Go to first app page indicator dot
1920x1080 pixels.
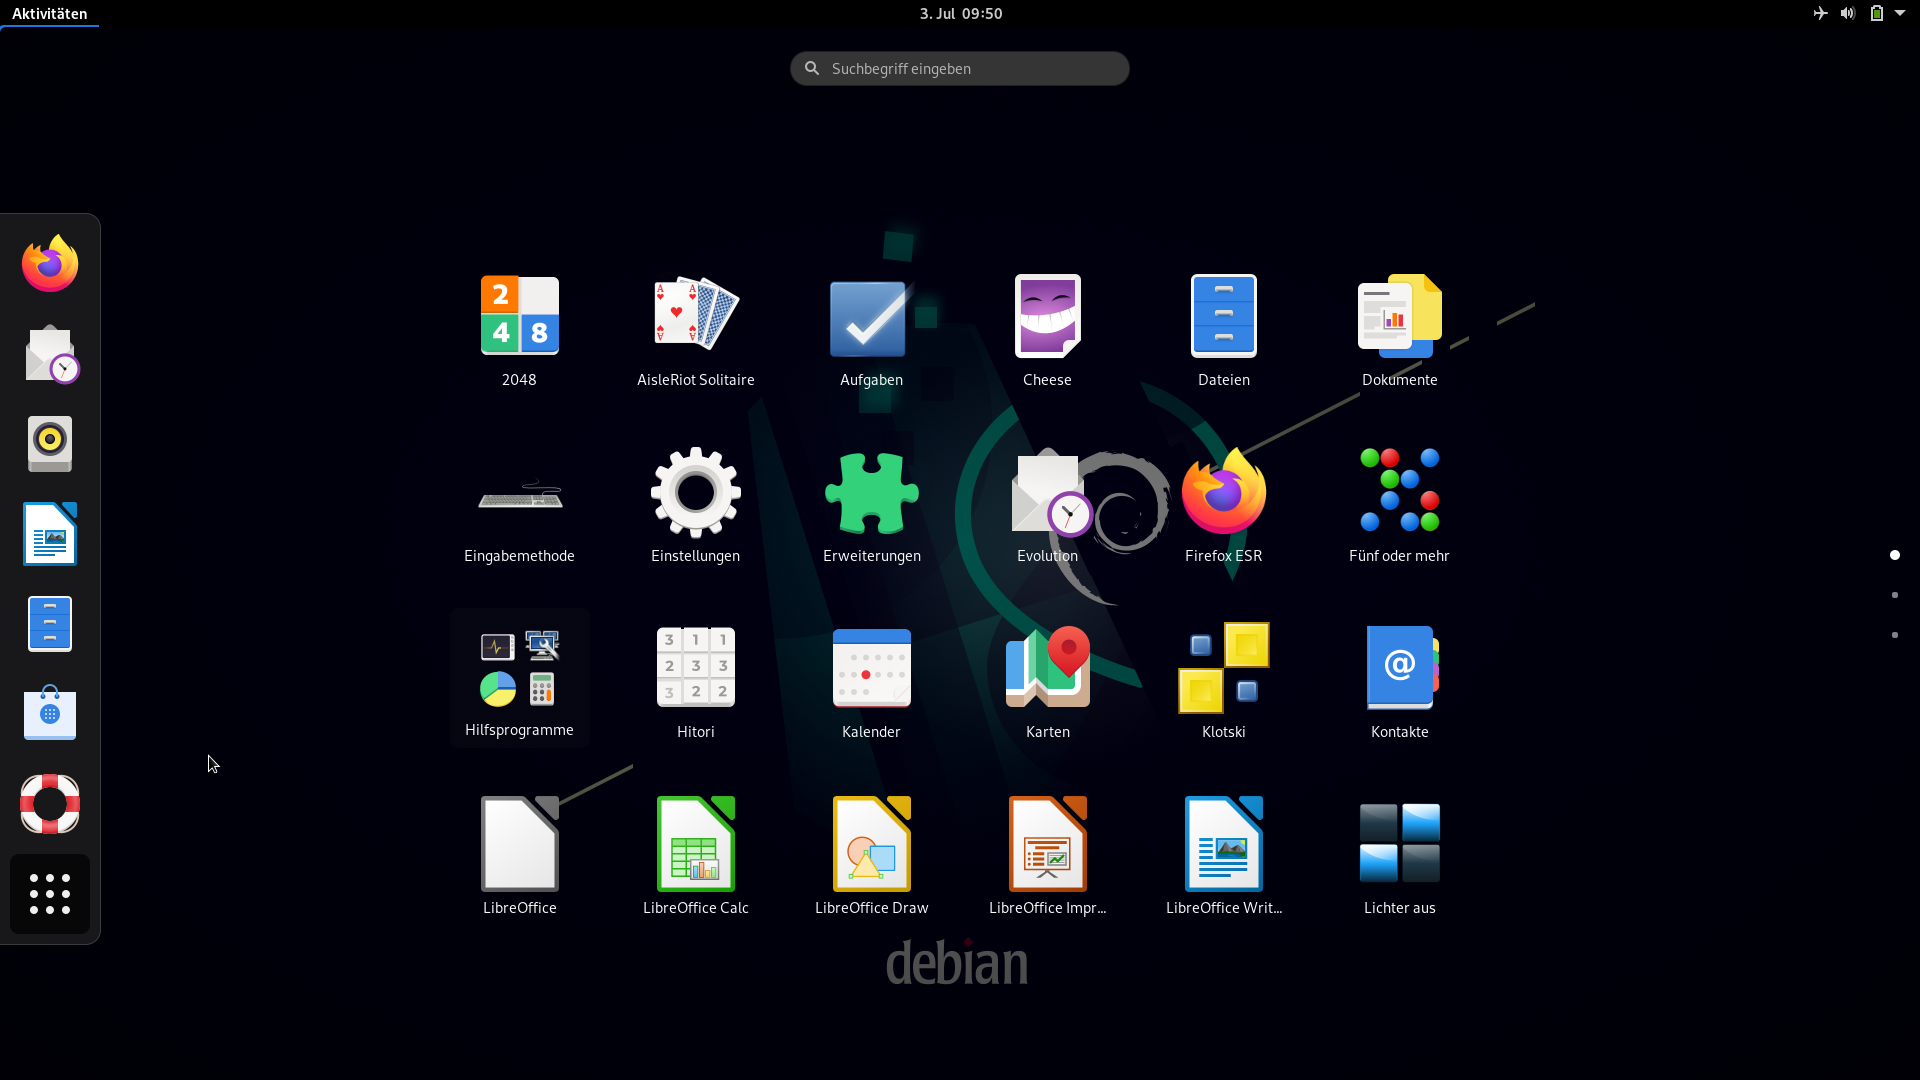click(1895, 555)
